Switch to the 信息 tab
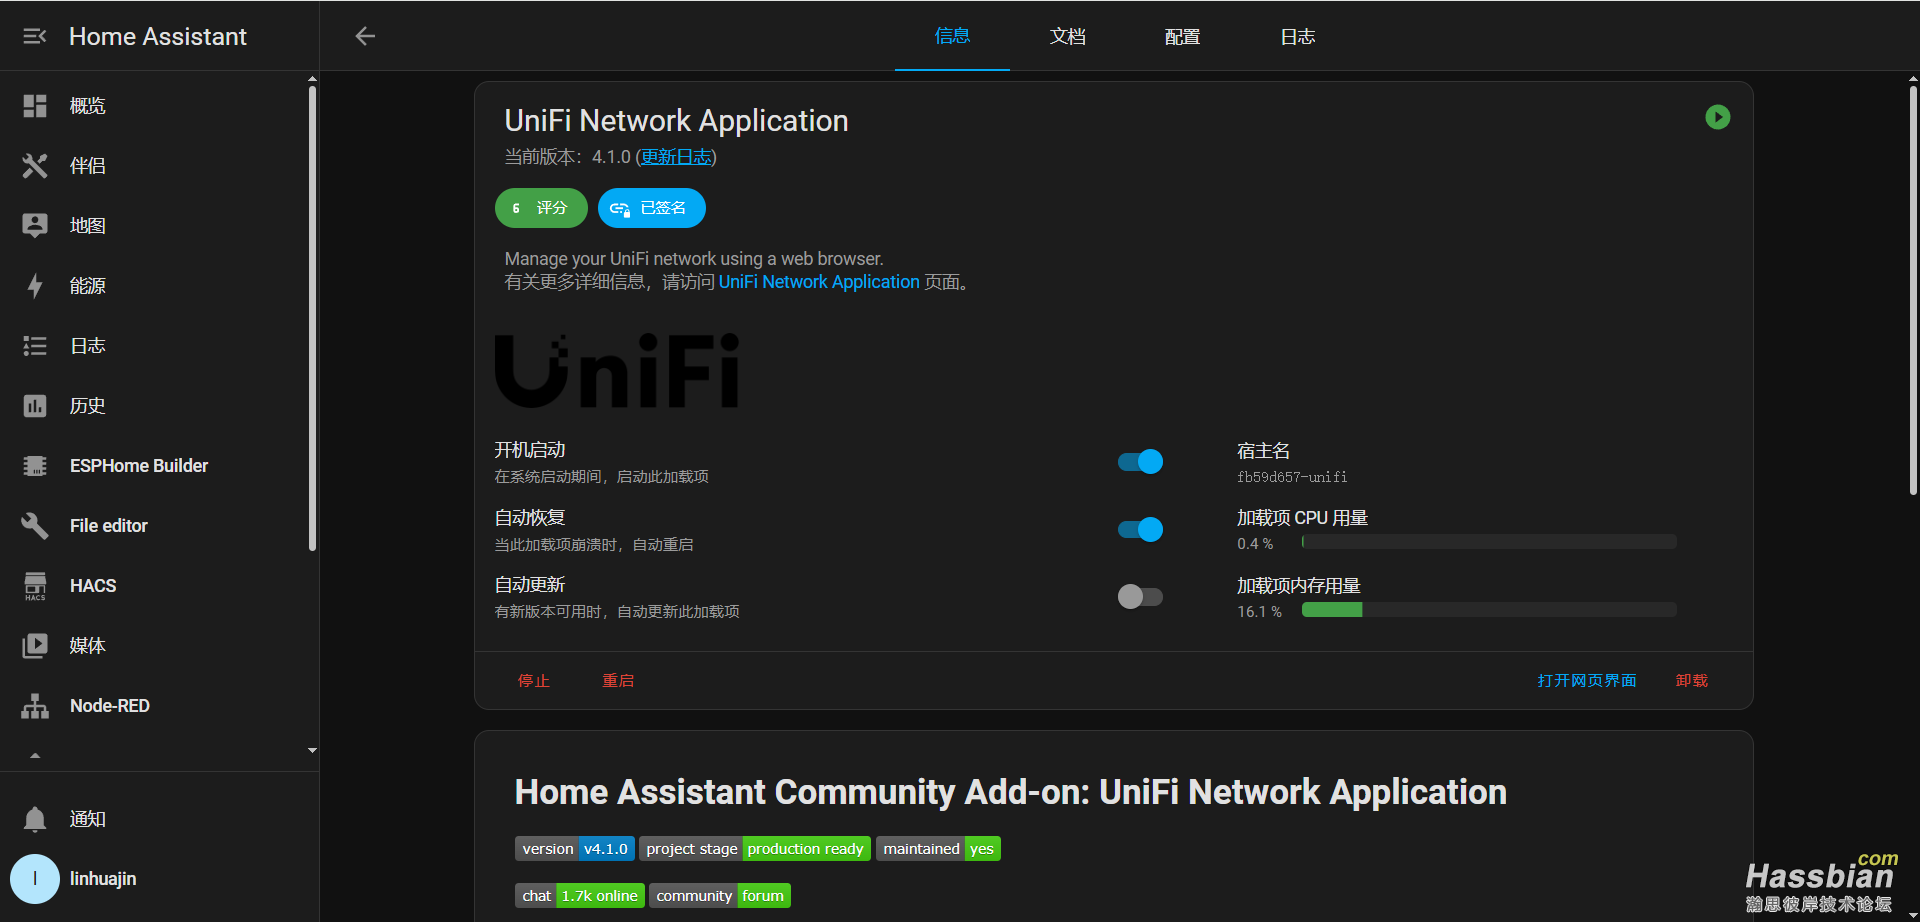This screenshot has width=1920, height=922. point(952,36)
